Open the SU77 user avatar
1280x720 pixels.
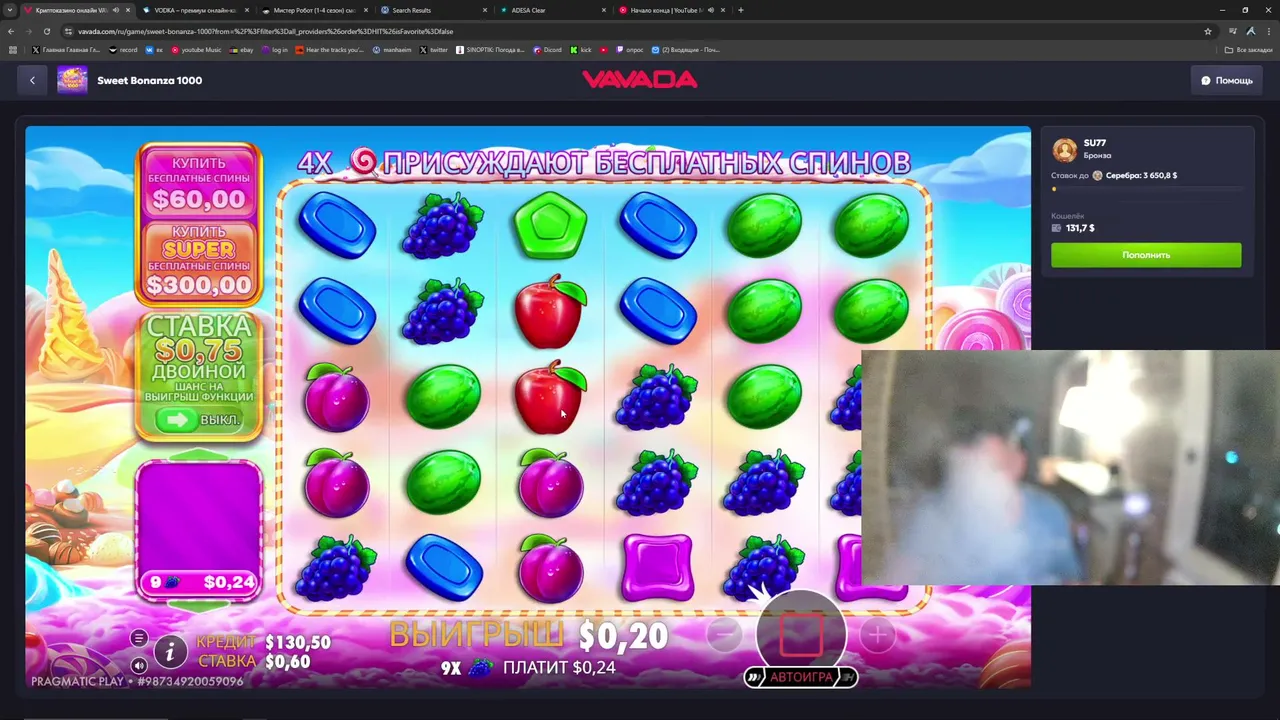tap(1064, 150)
